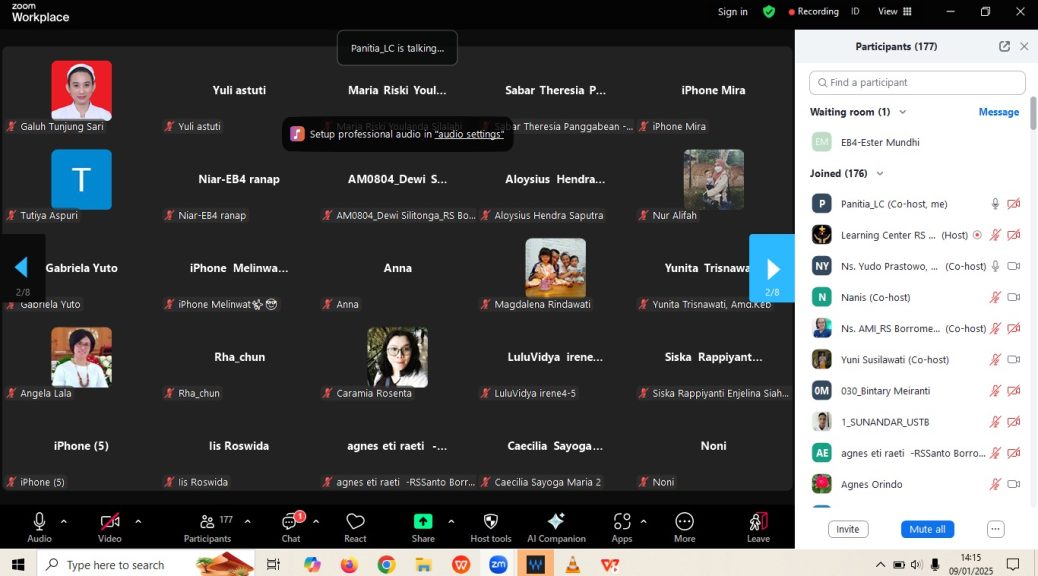Open the Chat panel

pos(291,522)
